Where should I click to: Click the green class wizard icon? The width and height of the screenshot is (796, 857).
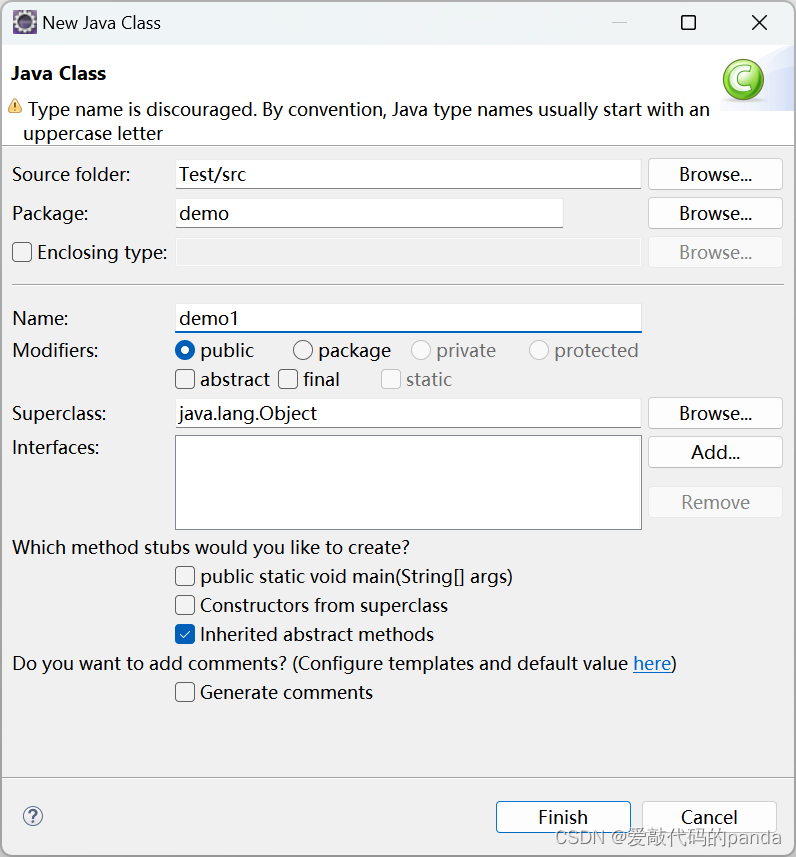click(743, 80)
